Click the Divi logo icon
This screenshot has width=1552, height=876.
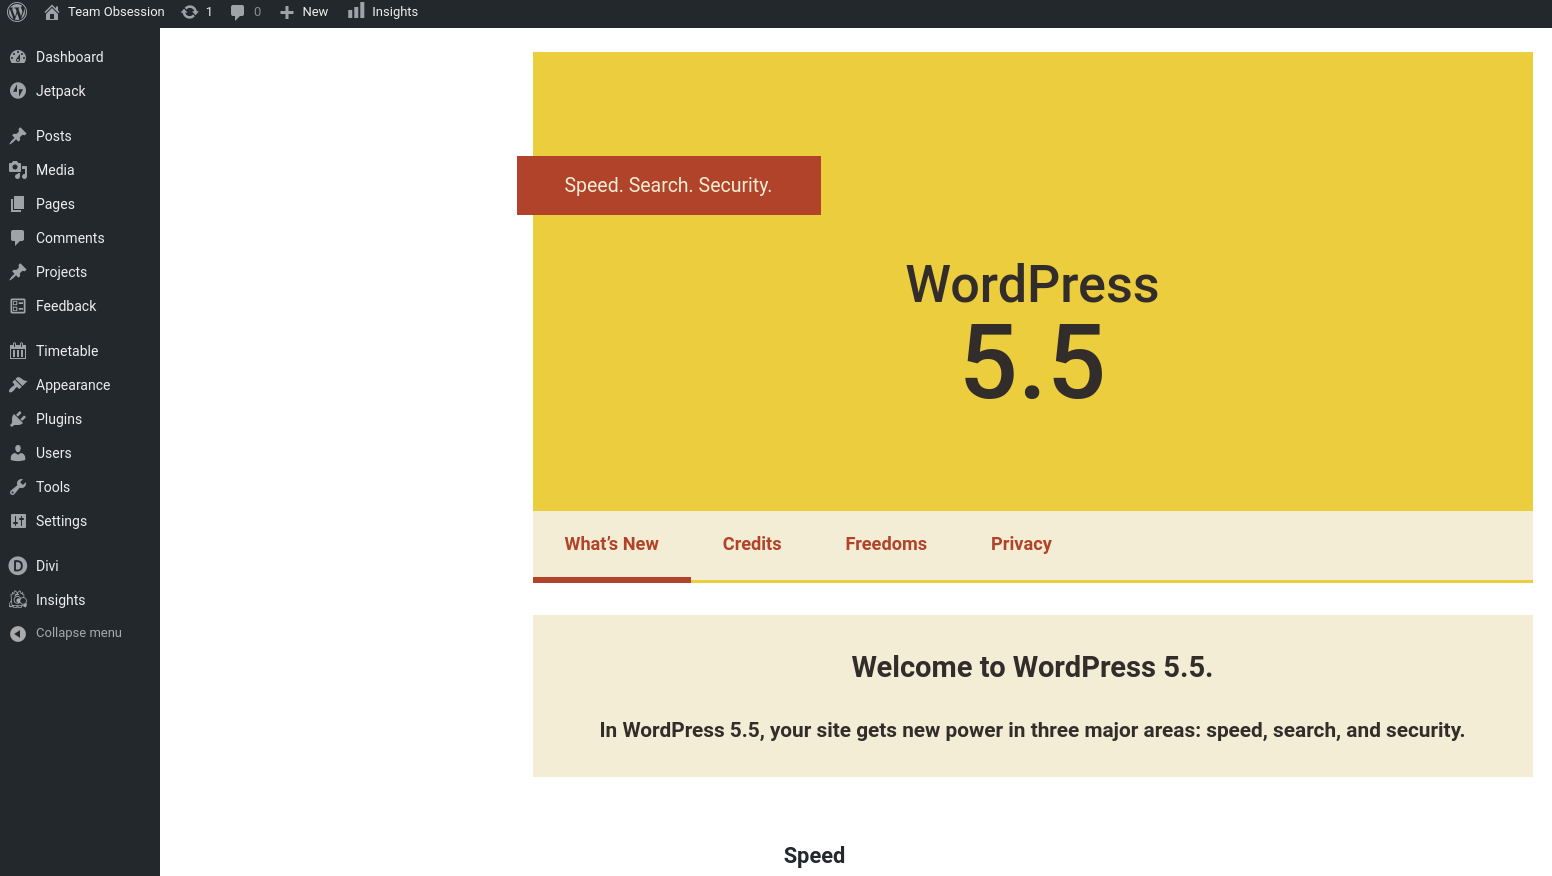click(x=18, y=566)
